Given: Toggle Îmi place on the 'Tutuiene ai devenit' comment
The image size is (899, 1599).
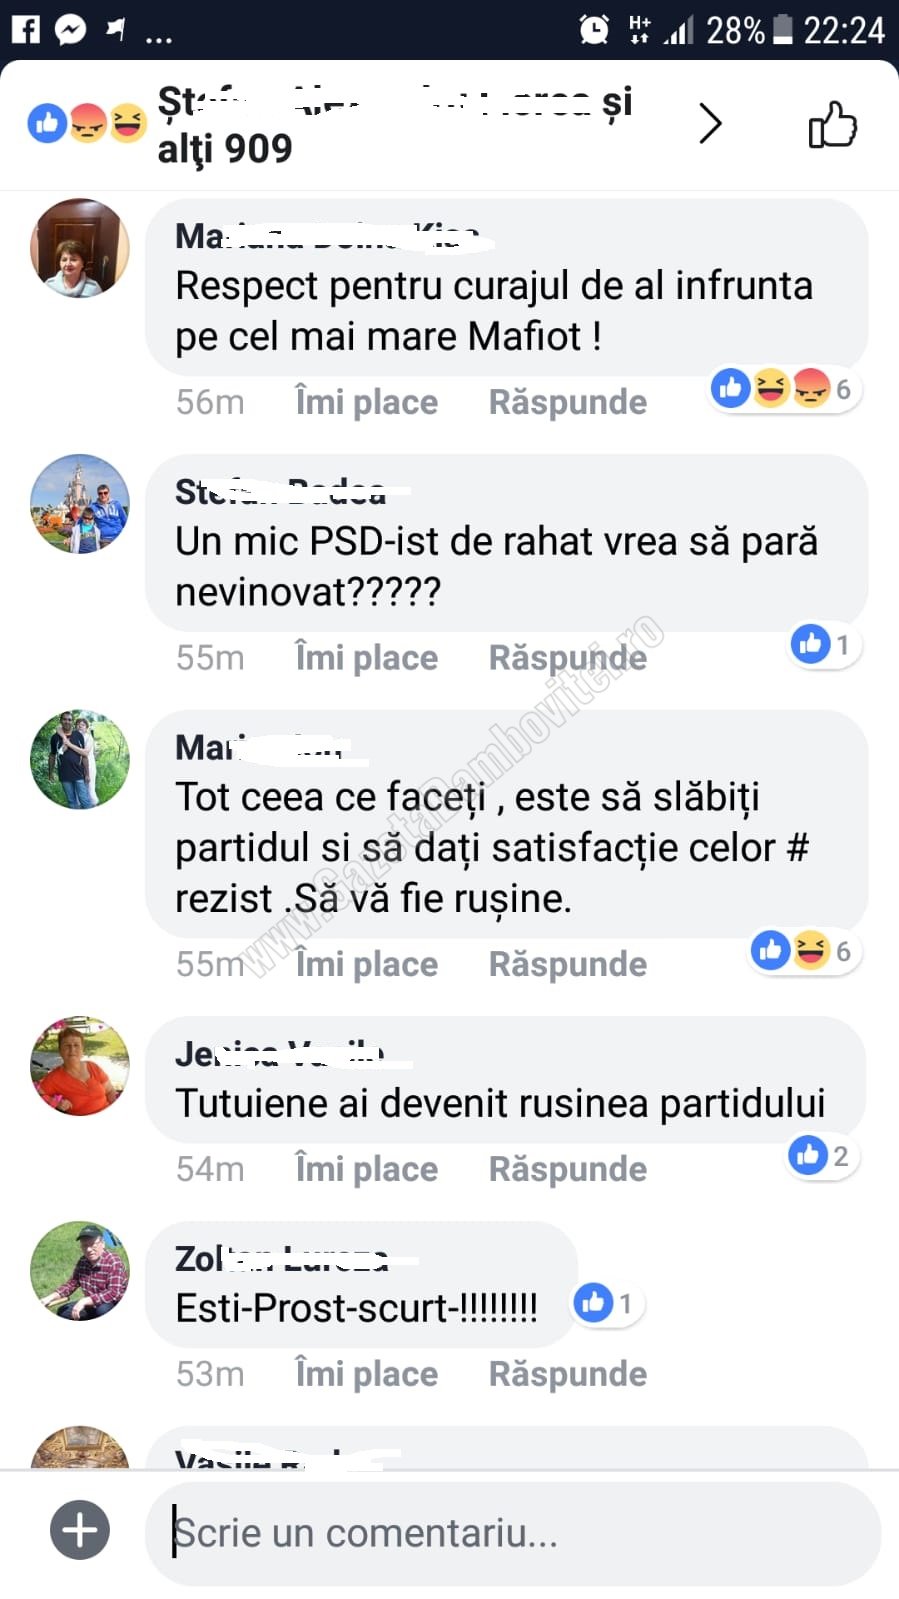Looking at the screenshot, I should click(366, 1169).
